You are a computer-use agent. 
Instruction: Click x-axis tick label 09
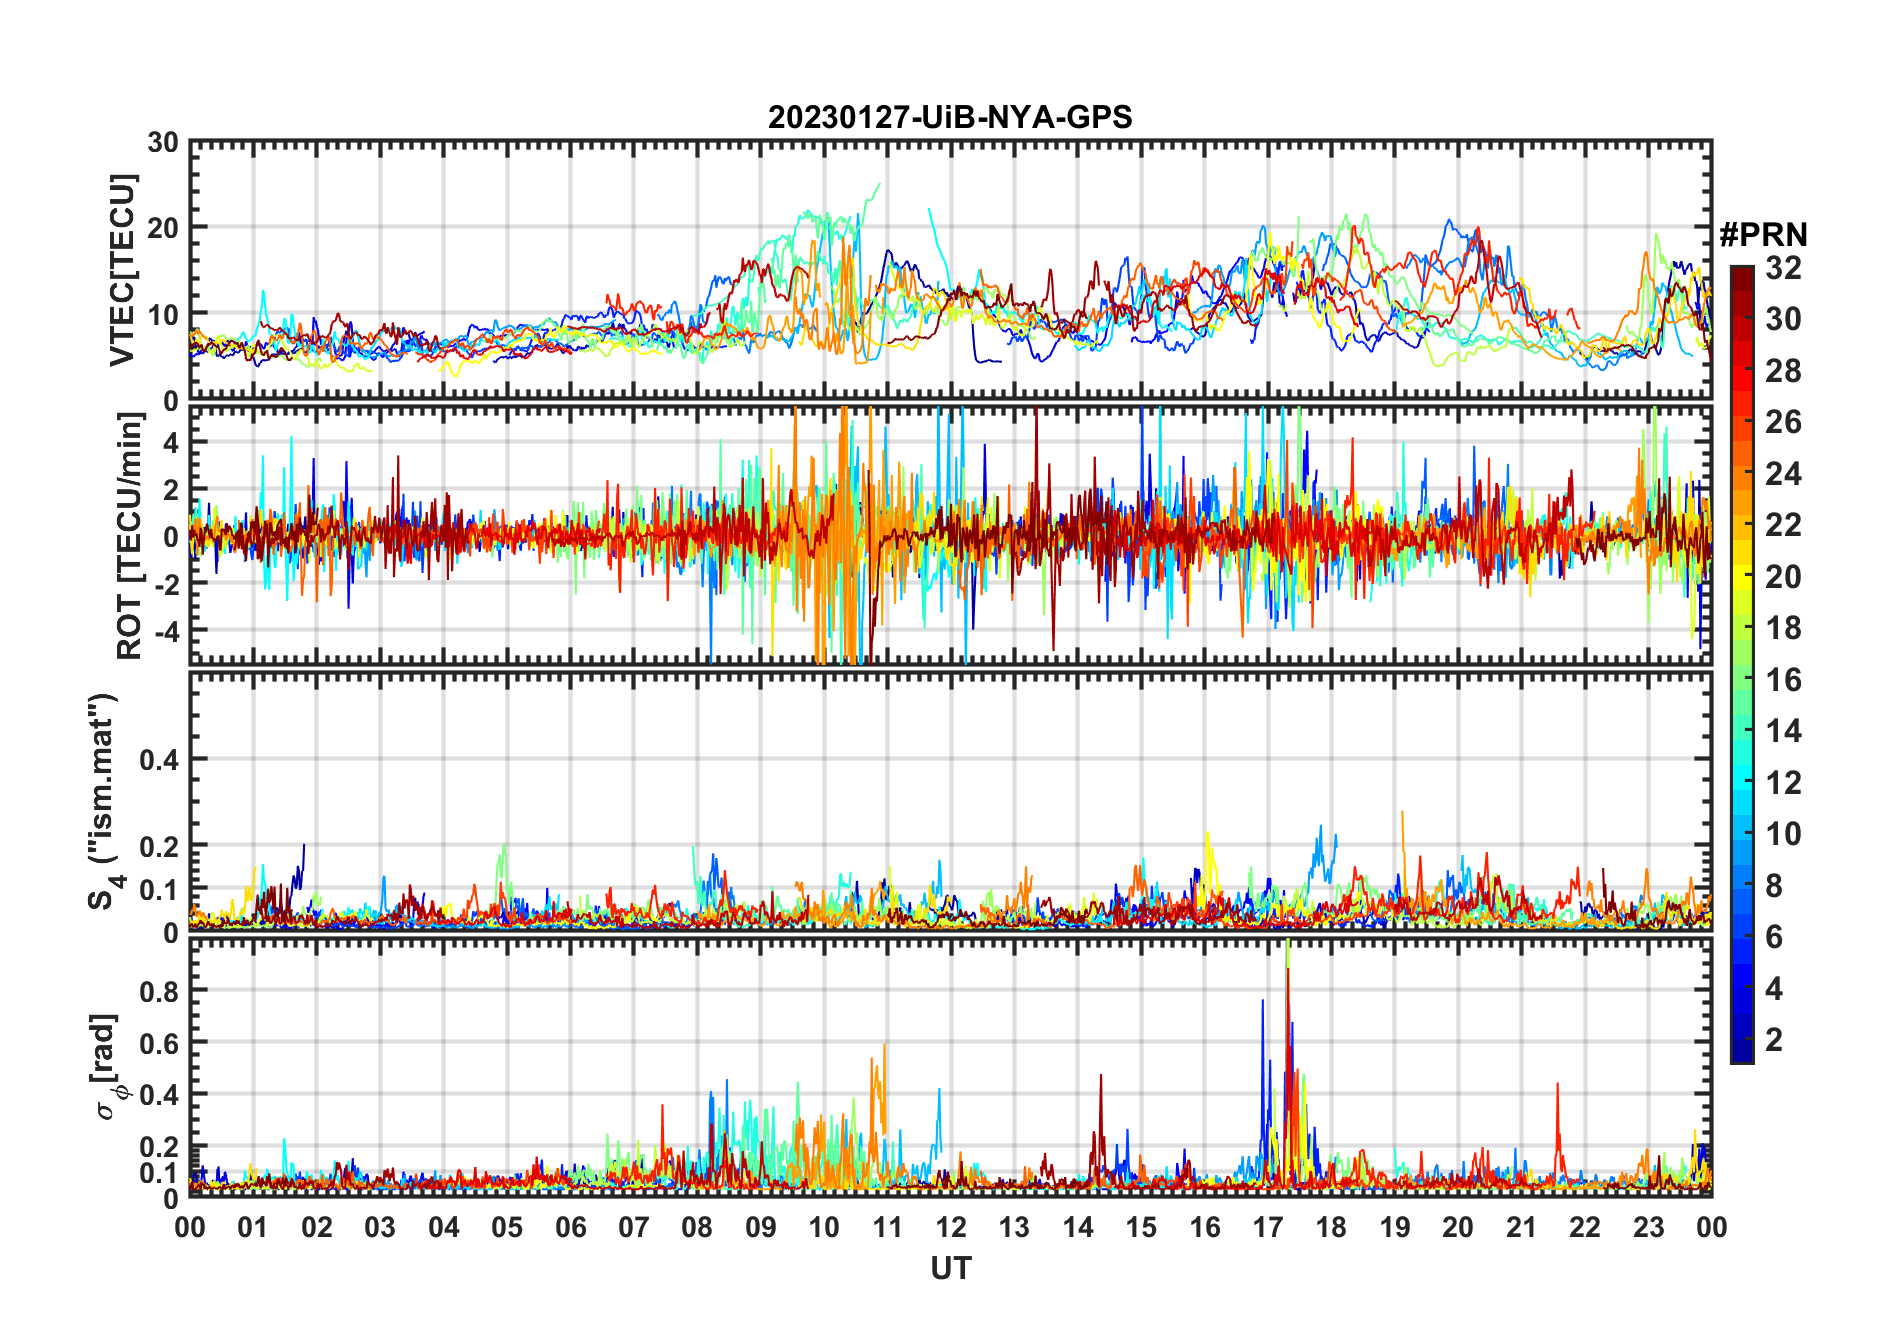tap(761, 1227)
